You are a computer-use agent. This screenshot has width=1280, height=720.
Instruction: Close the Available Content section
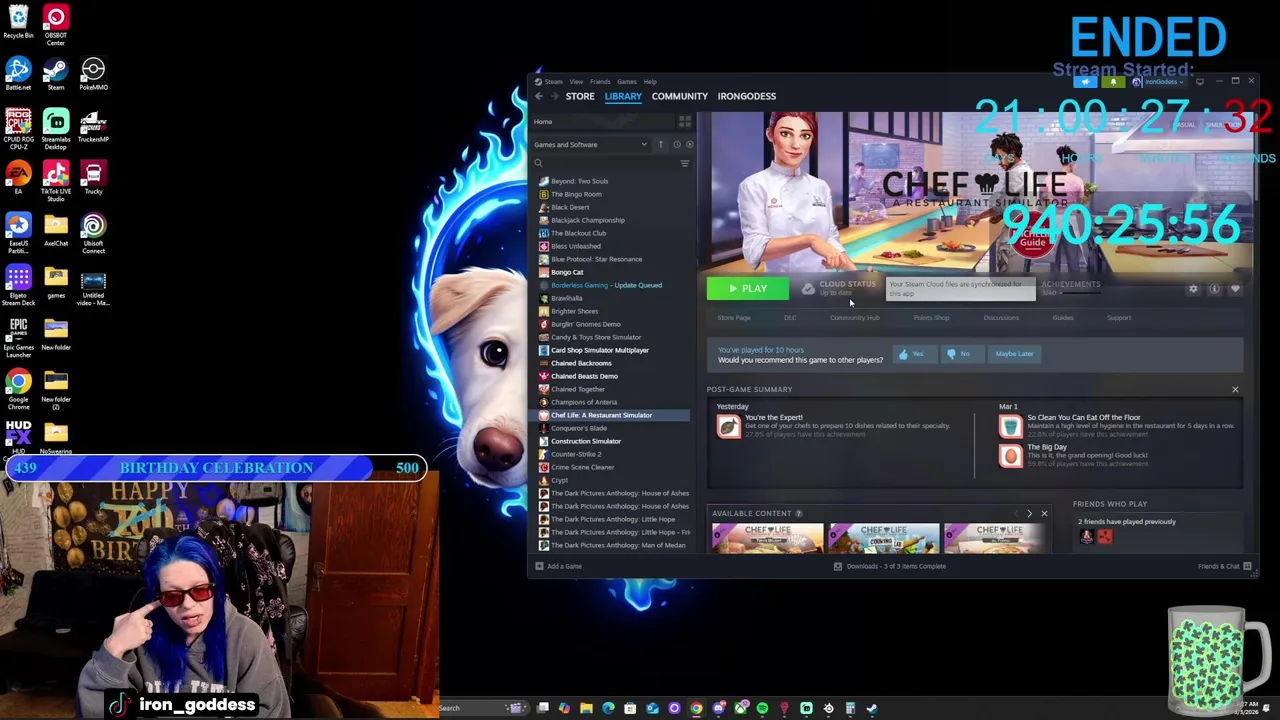point(1044,514)
